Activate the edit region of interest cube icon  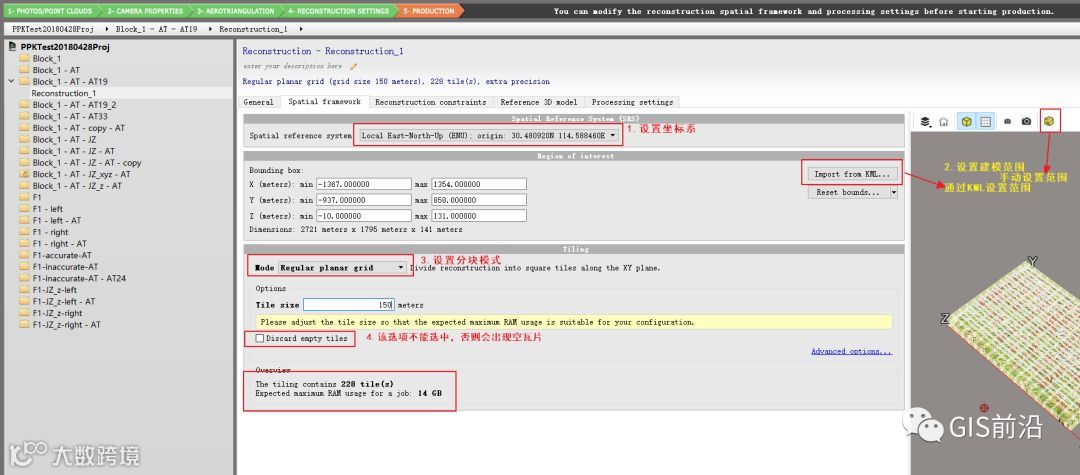(x=1048, y=121)
